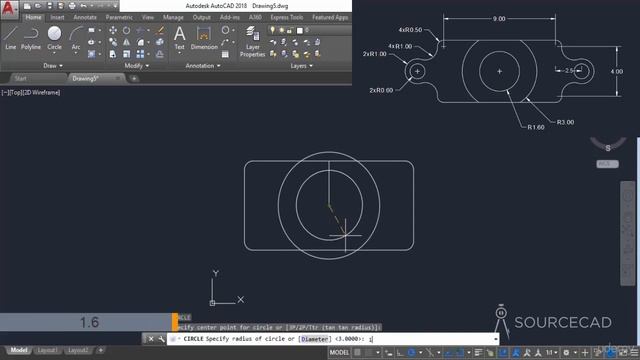Select the Dimension tool
Viewport: 640px width, 360px height.
click(x=204, y=38)
